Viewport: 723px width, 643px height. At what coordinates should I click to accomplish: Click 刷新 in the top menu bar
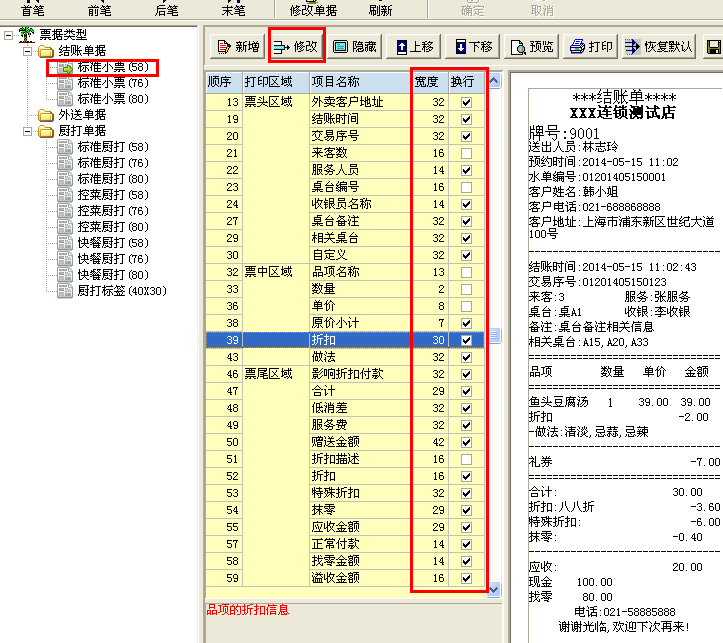pyautogui.click(x=380, y=10)
